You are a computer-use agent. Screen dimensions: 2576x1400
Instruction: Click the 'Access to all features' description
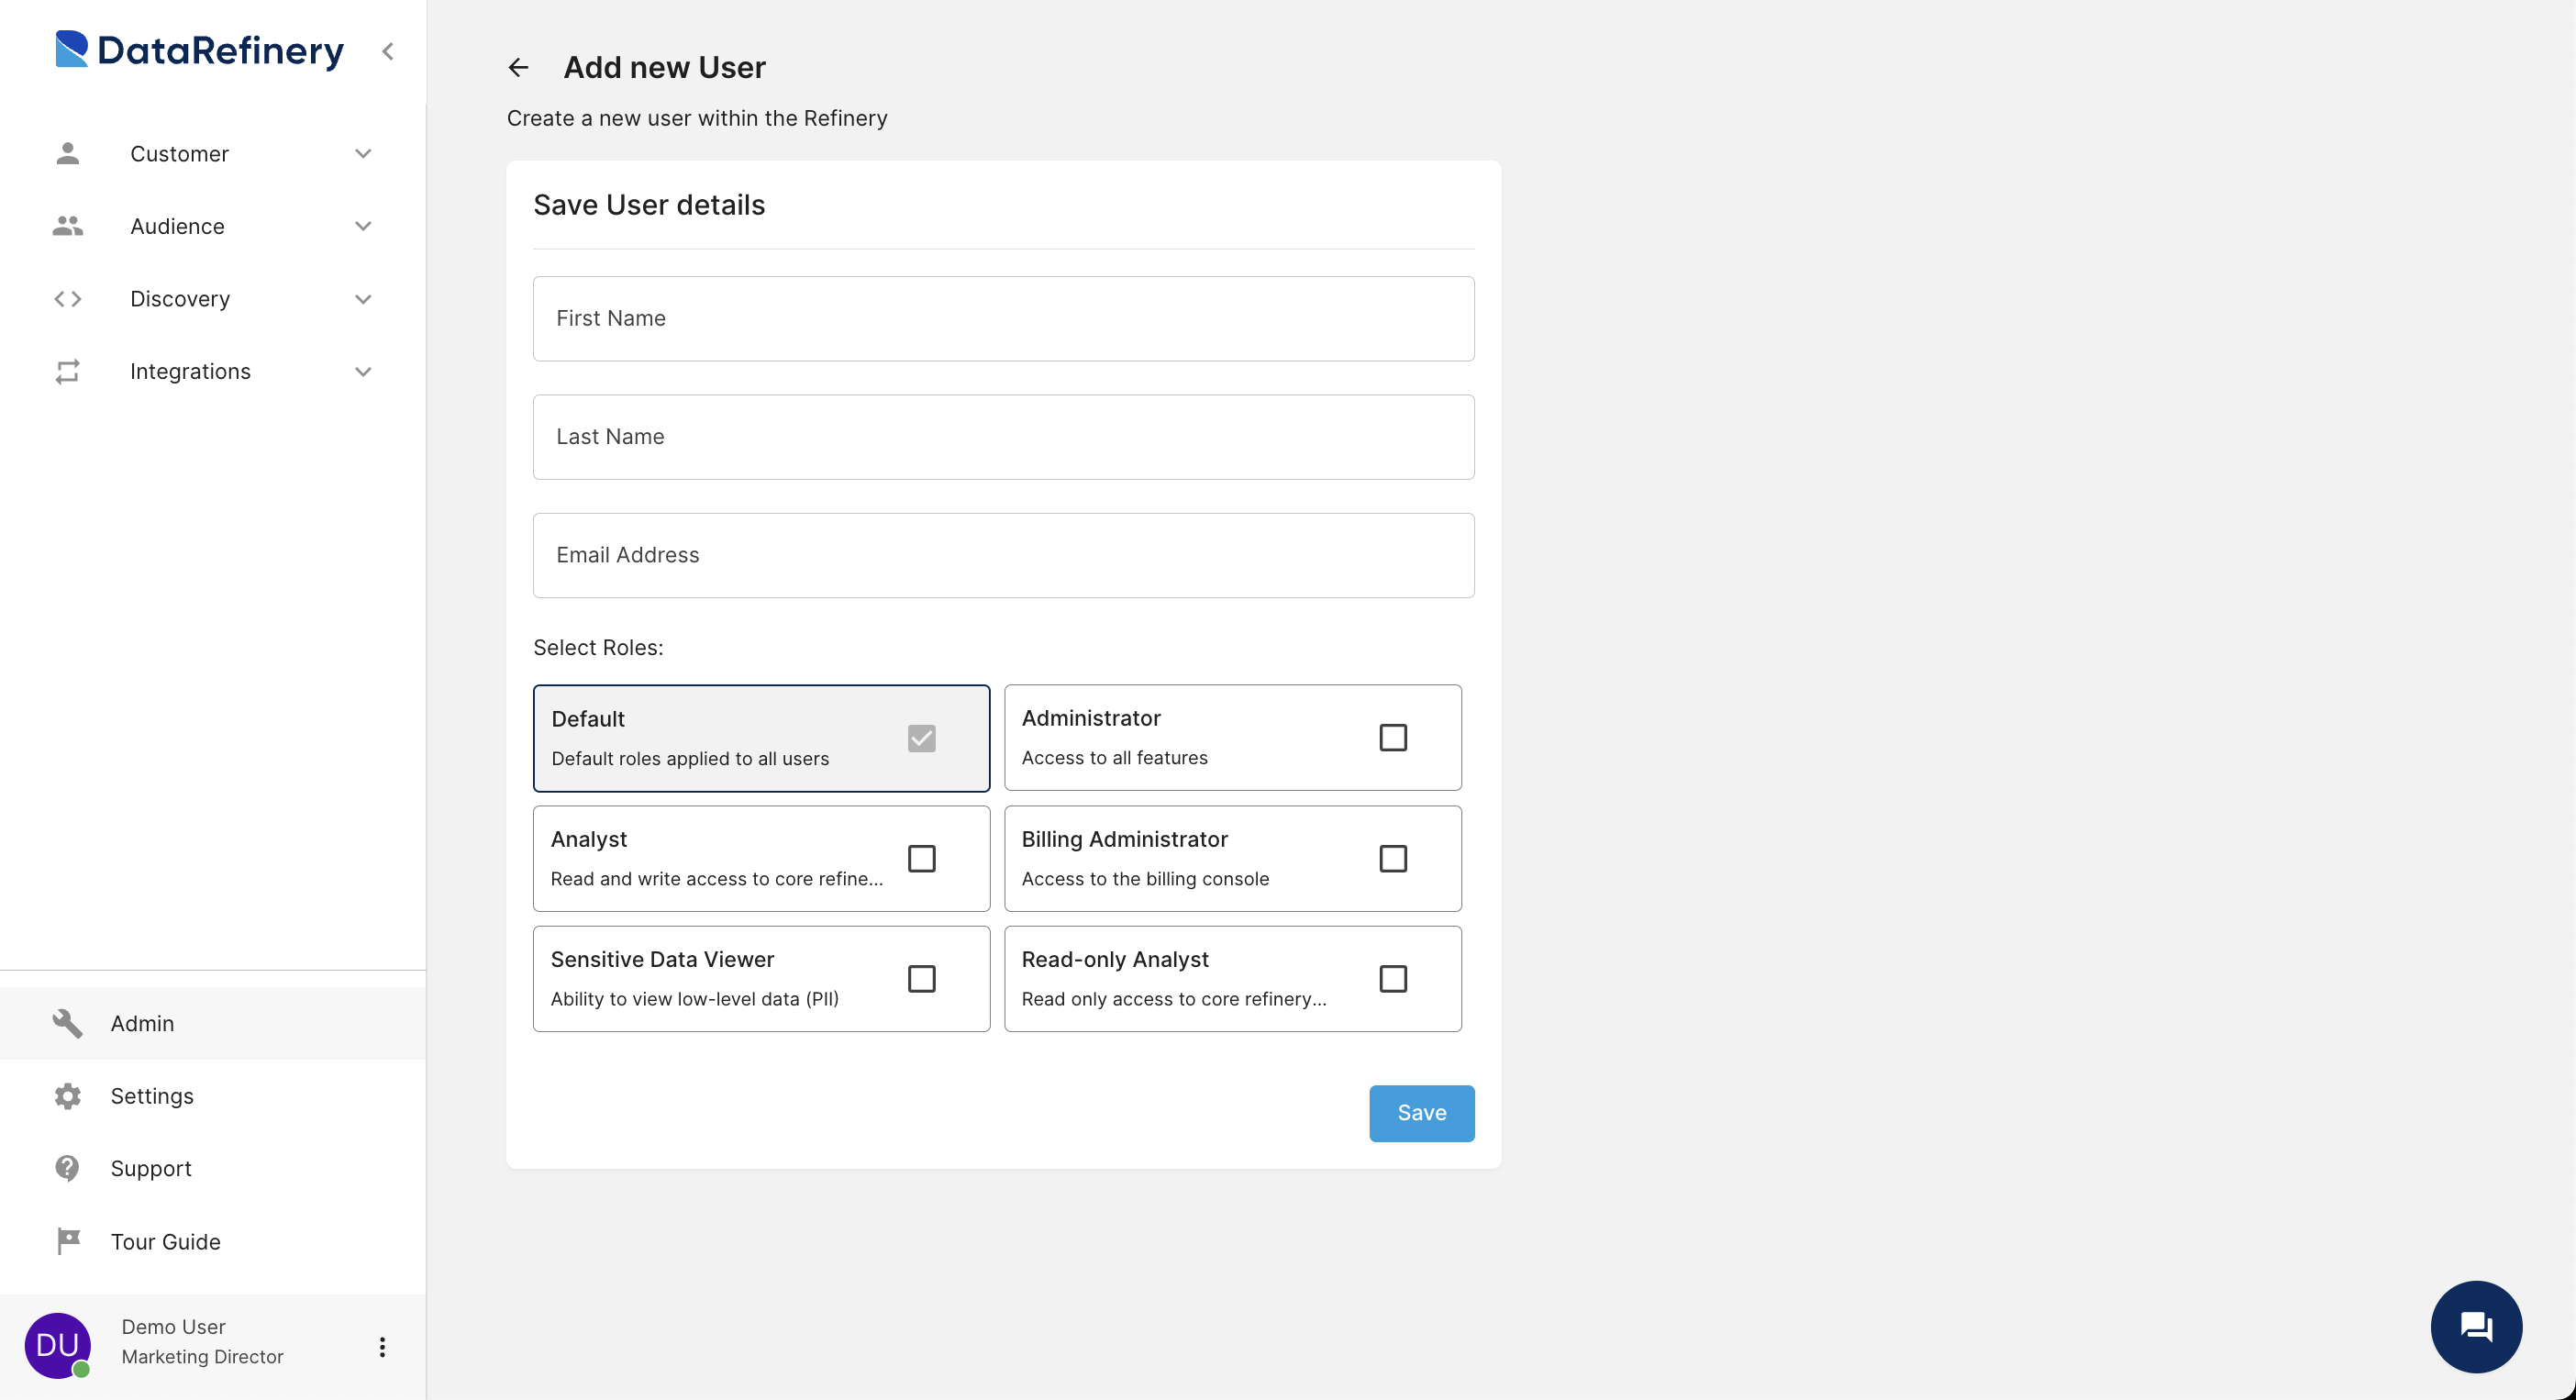click(x=1114, y=757)
